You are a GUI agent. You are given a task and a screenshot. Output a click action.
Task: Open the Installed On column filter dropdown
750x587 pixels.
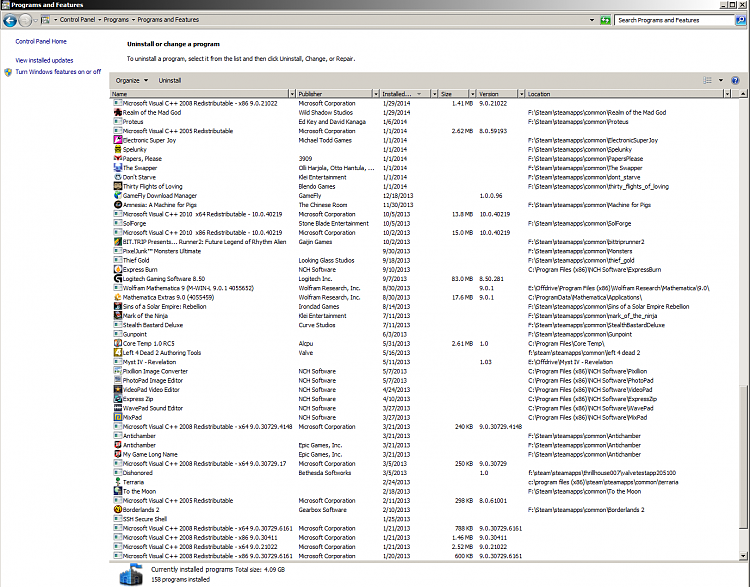pyautogui.click(x=434, y=94)
